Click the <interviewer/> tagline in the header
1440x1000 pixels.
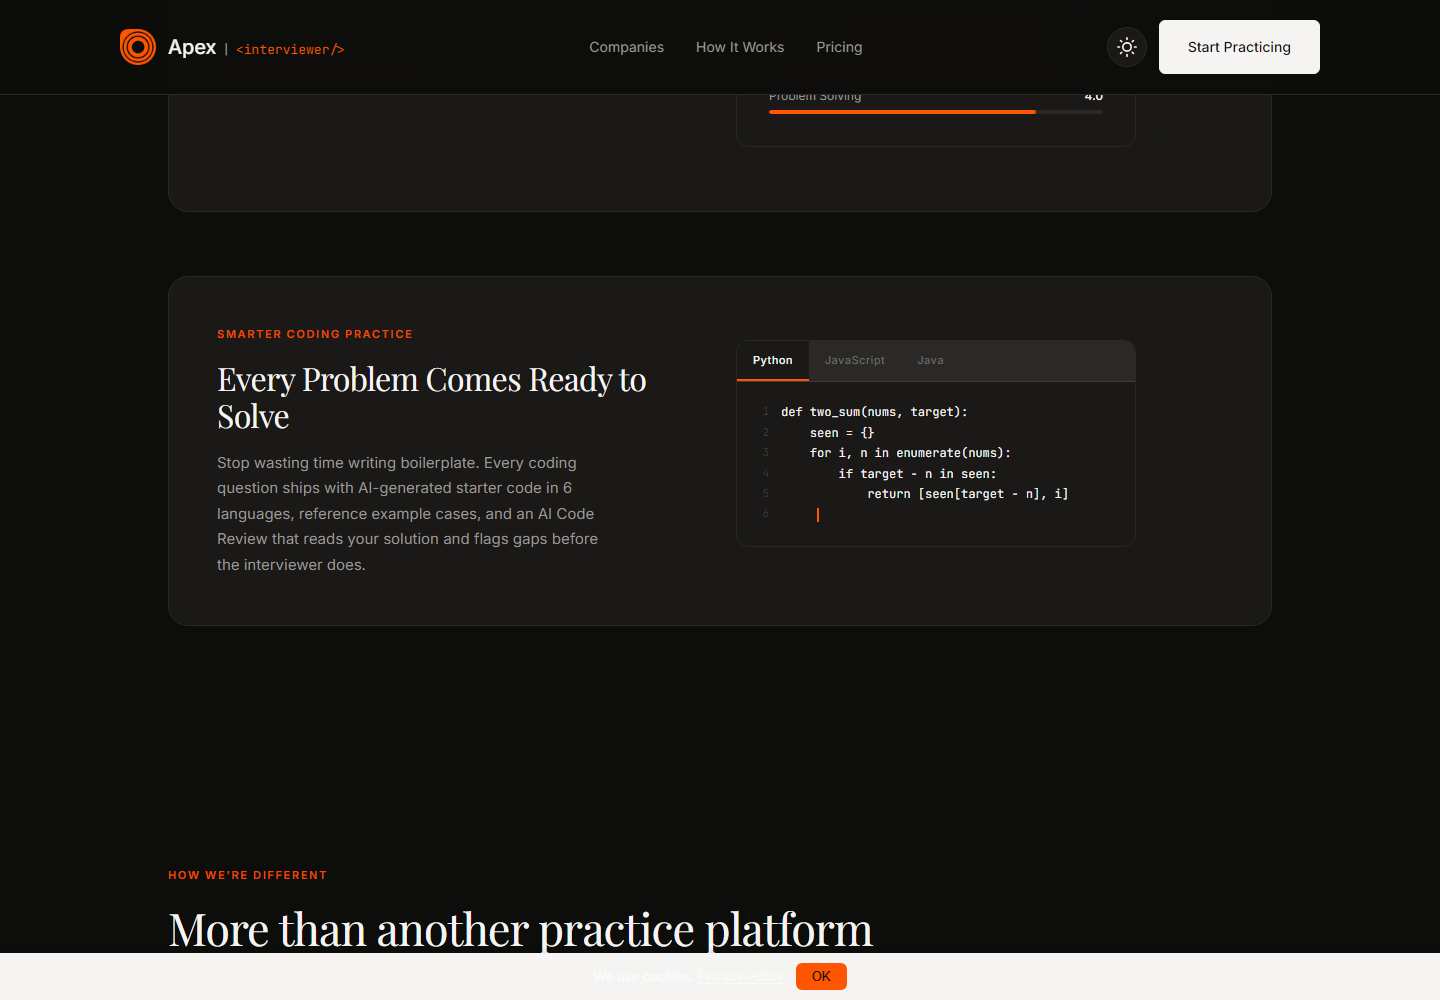pyautogui.click(x=290, y=49)
